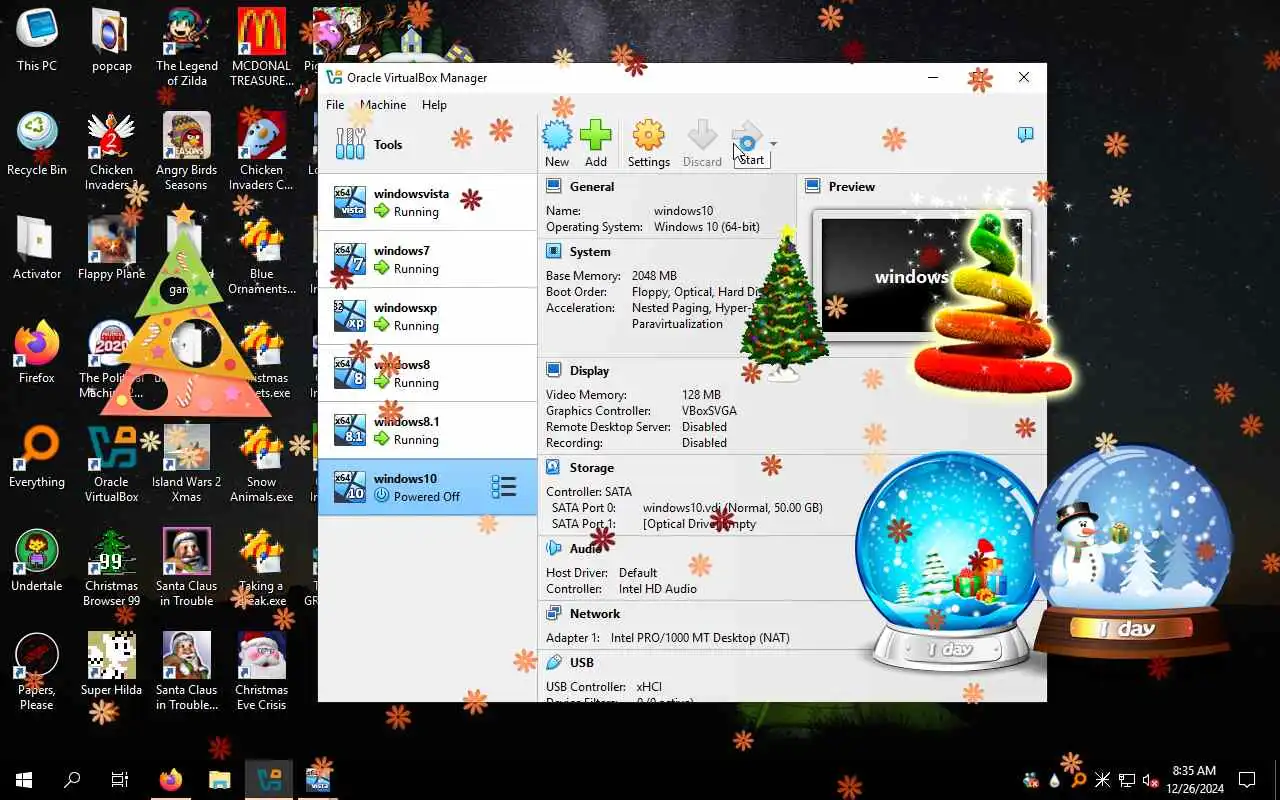Open the taskbar clock and date

pyautogui.click(x=1194, y=780)
